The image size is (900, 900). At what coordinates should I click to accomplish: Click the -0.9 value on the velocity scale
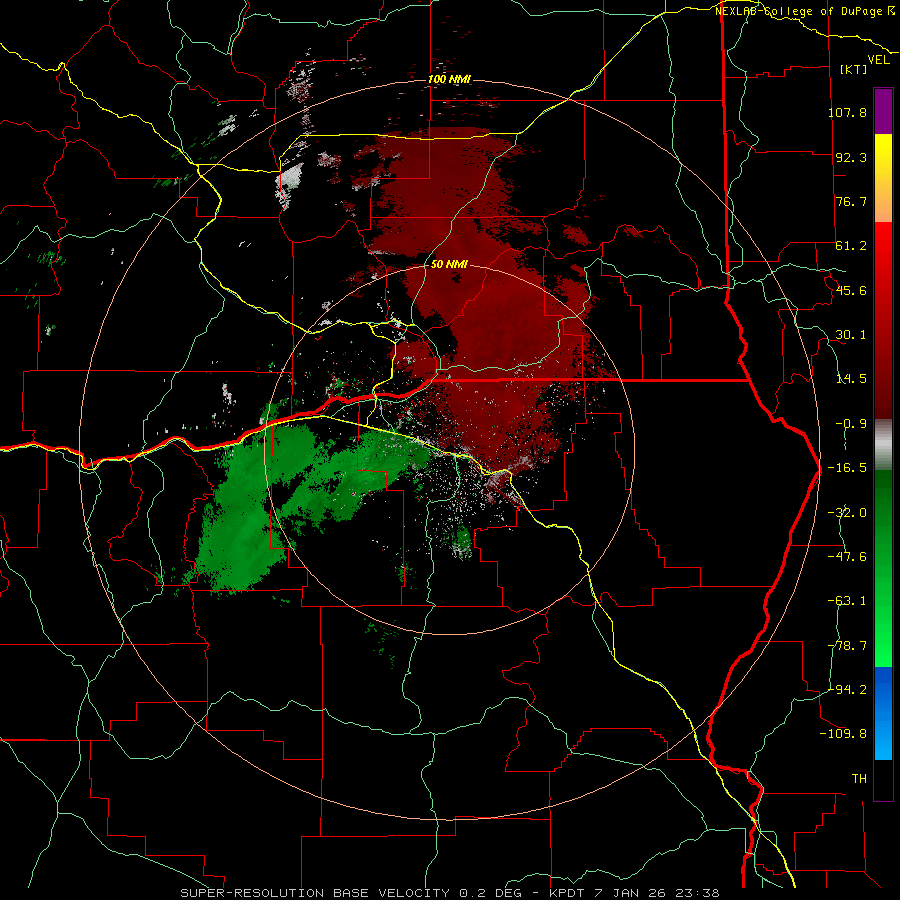coord(851,424)
